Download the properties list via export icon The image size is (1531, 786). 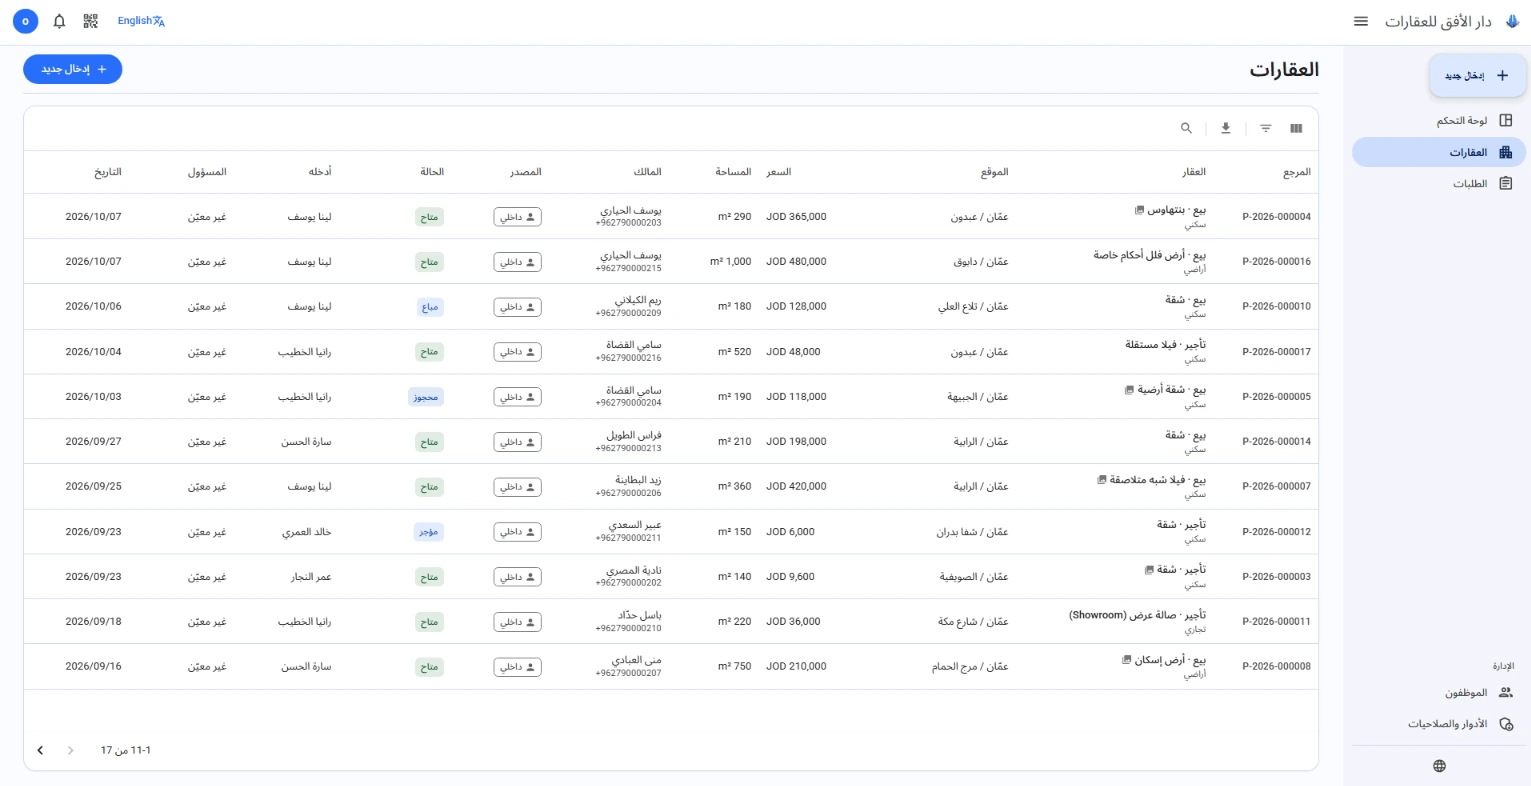pos(1226,128)
